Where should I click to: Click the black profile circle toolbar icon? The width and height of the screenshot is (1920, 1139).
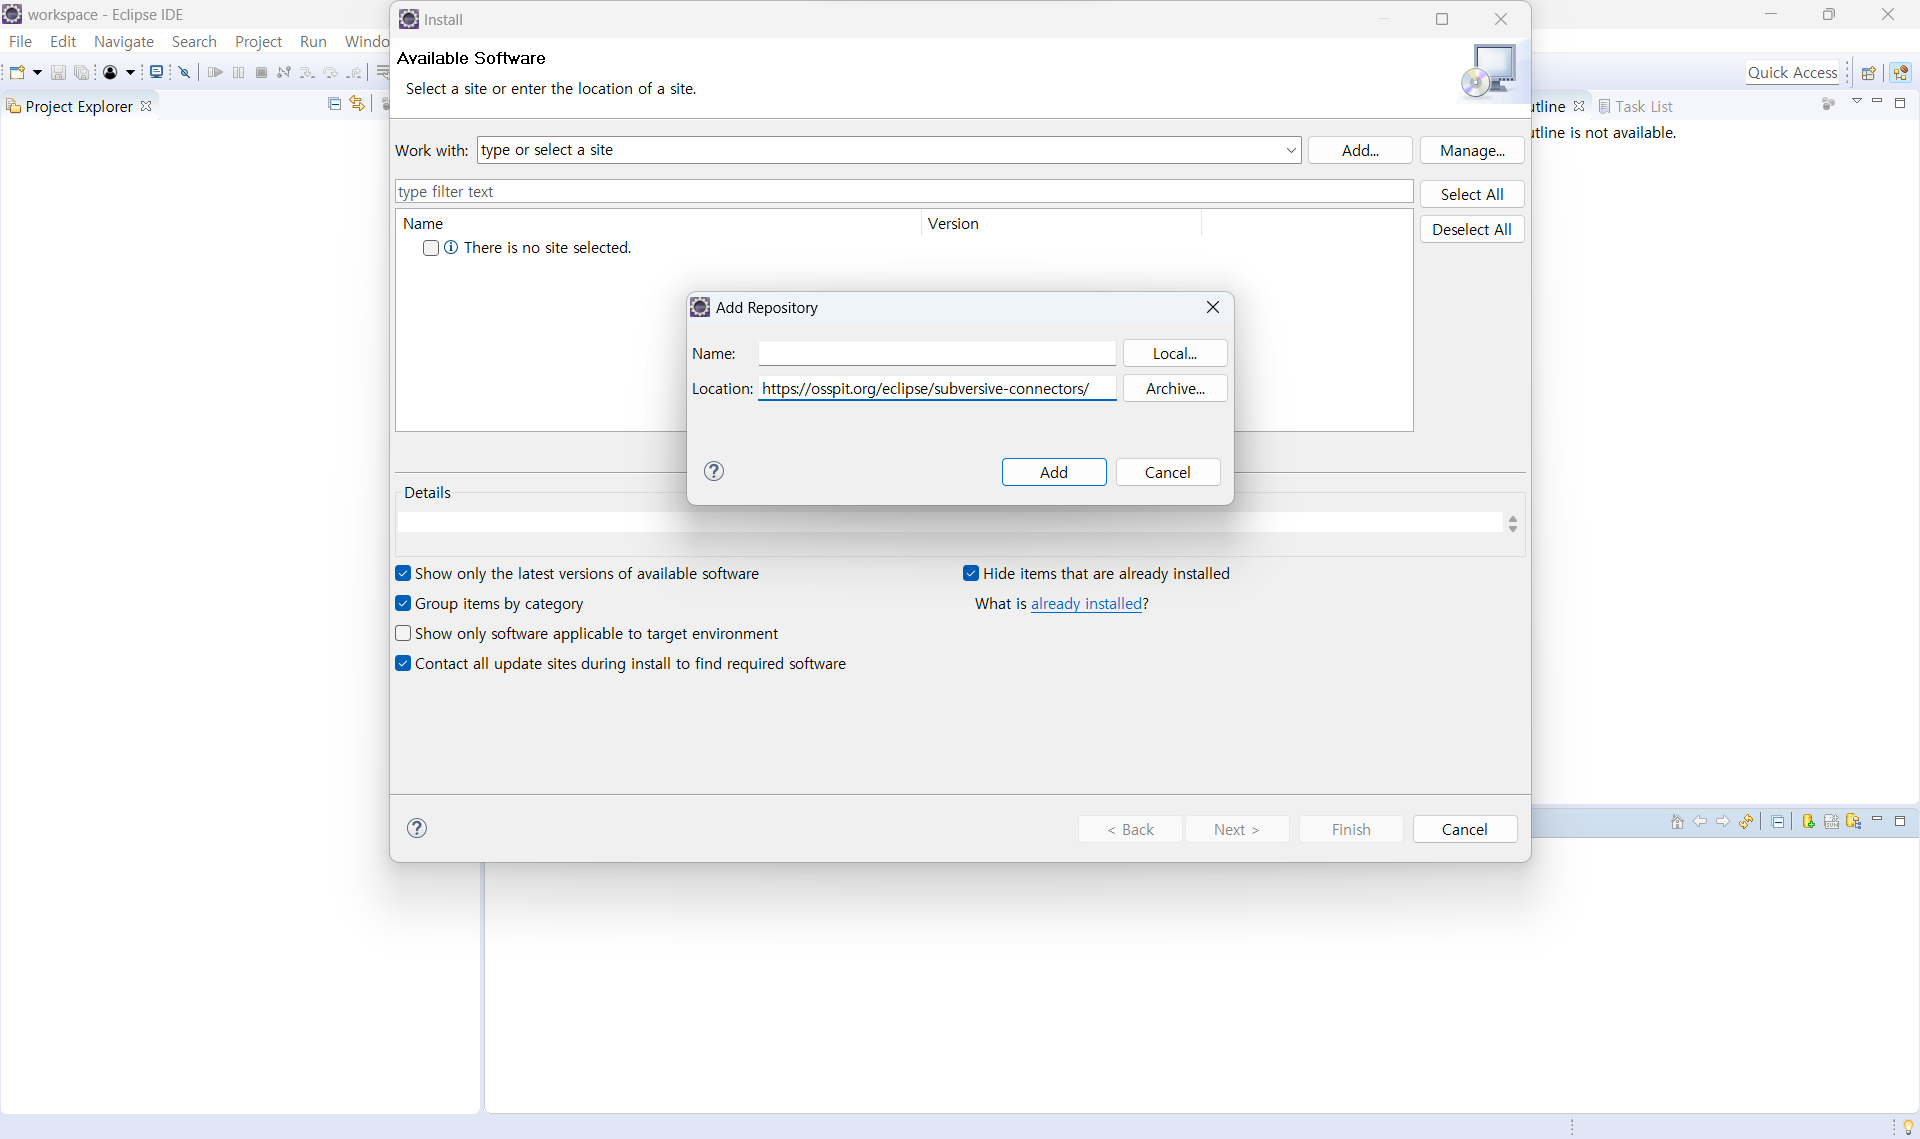(x=111, y=72)
